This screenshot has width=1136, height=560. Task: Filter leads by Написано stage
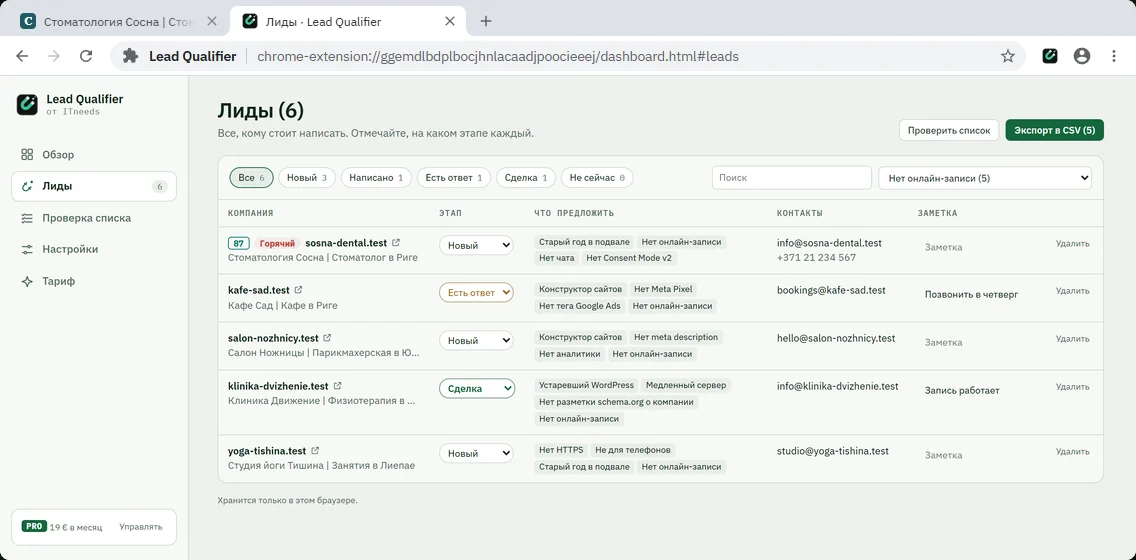tap(376, 177)
